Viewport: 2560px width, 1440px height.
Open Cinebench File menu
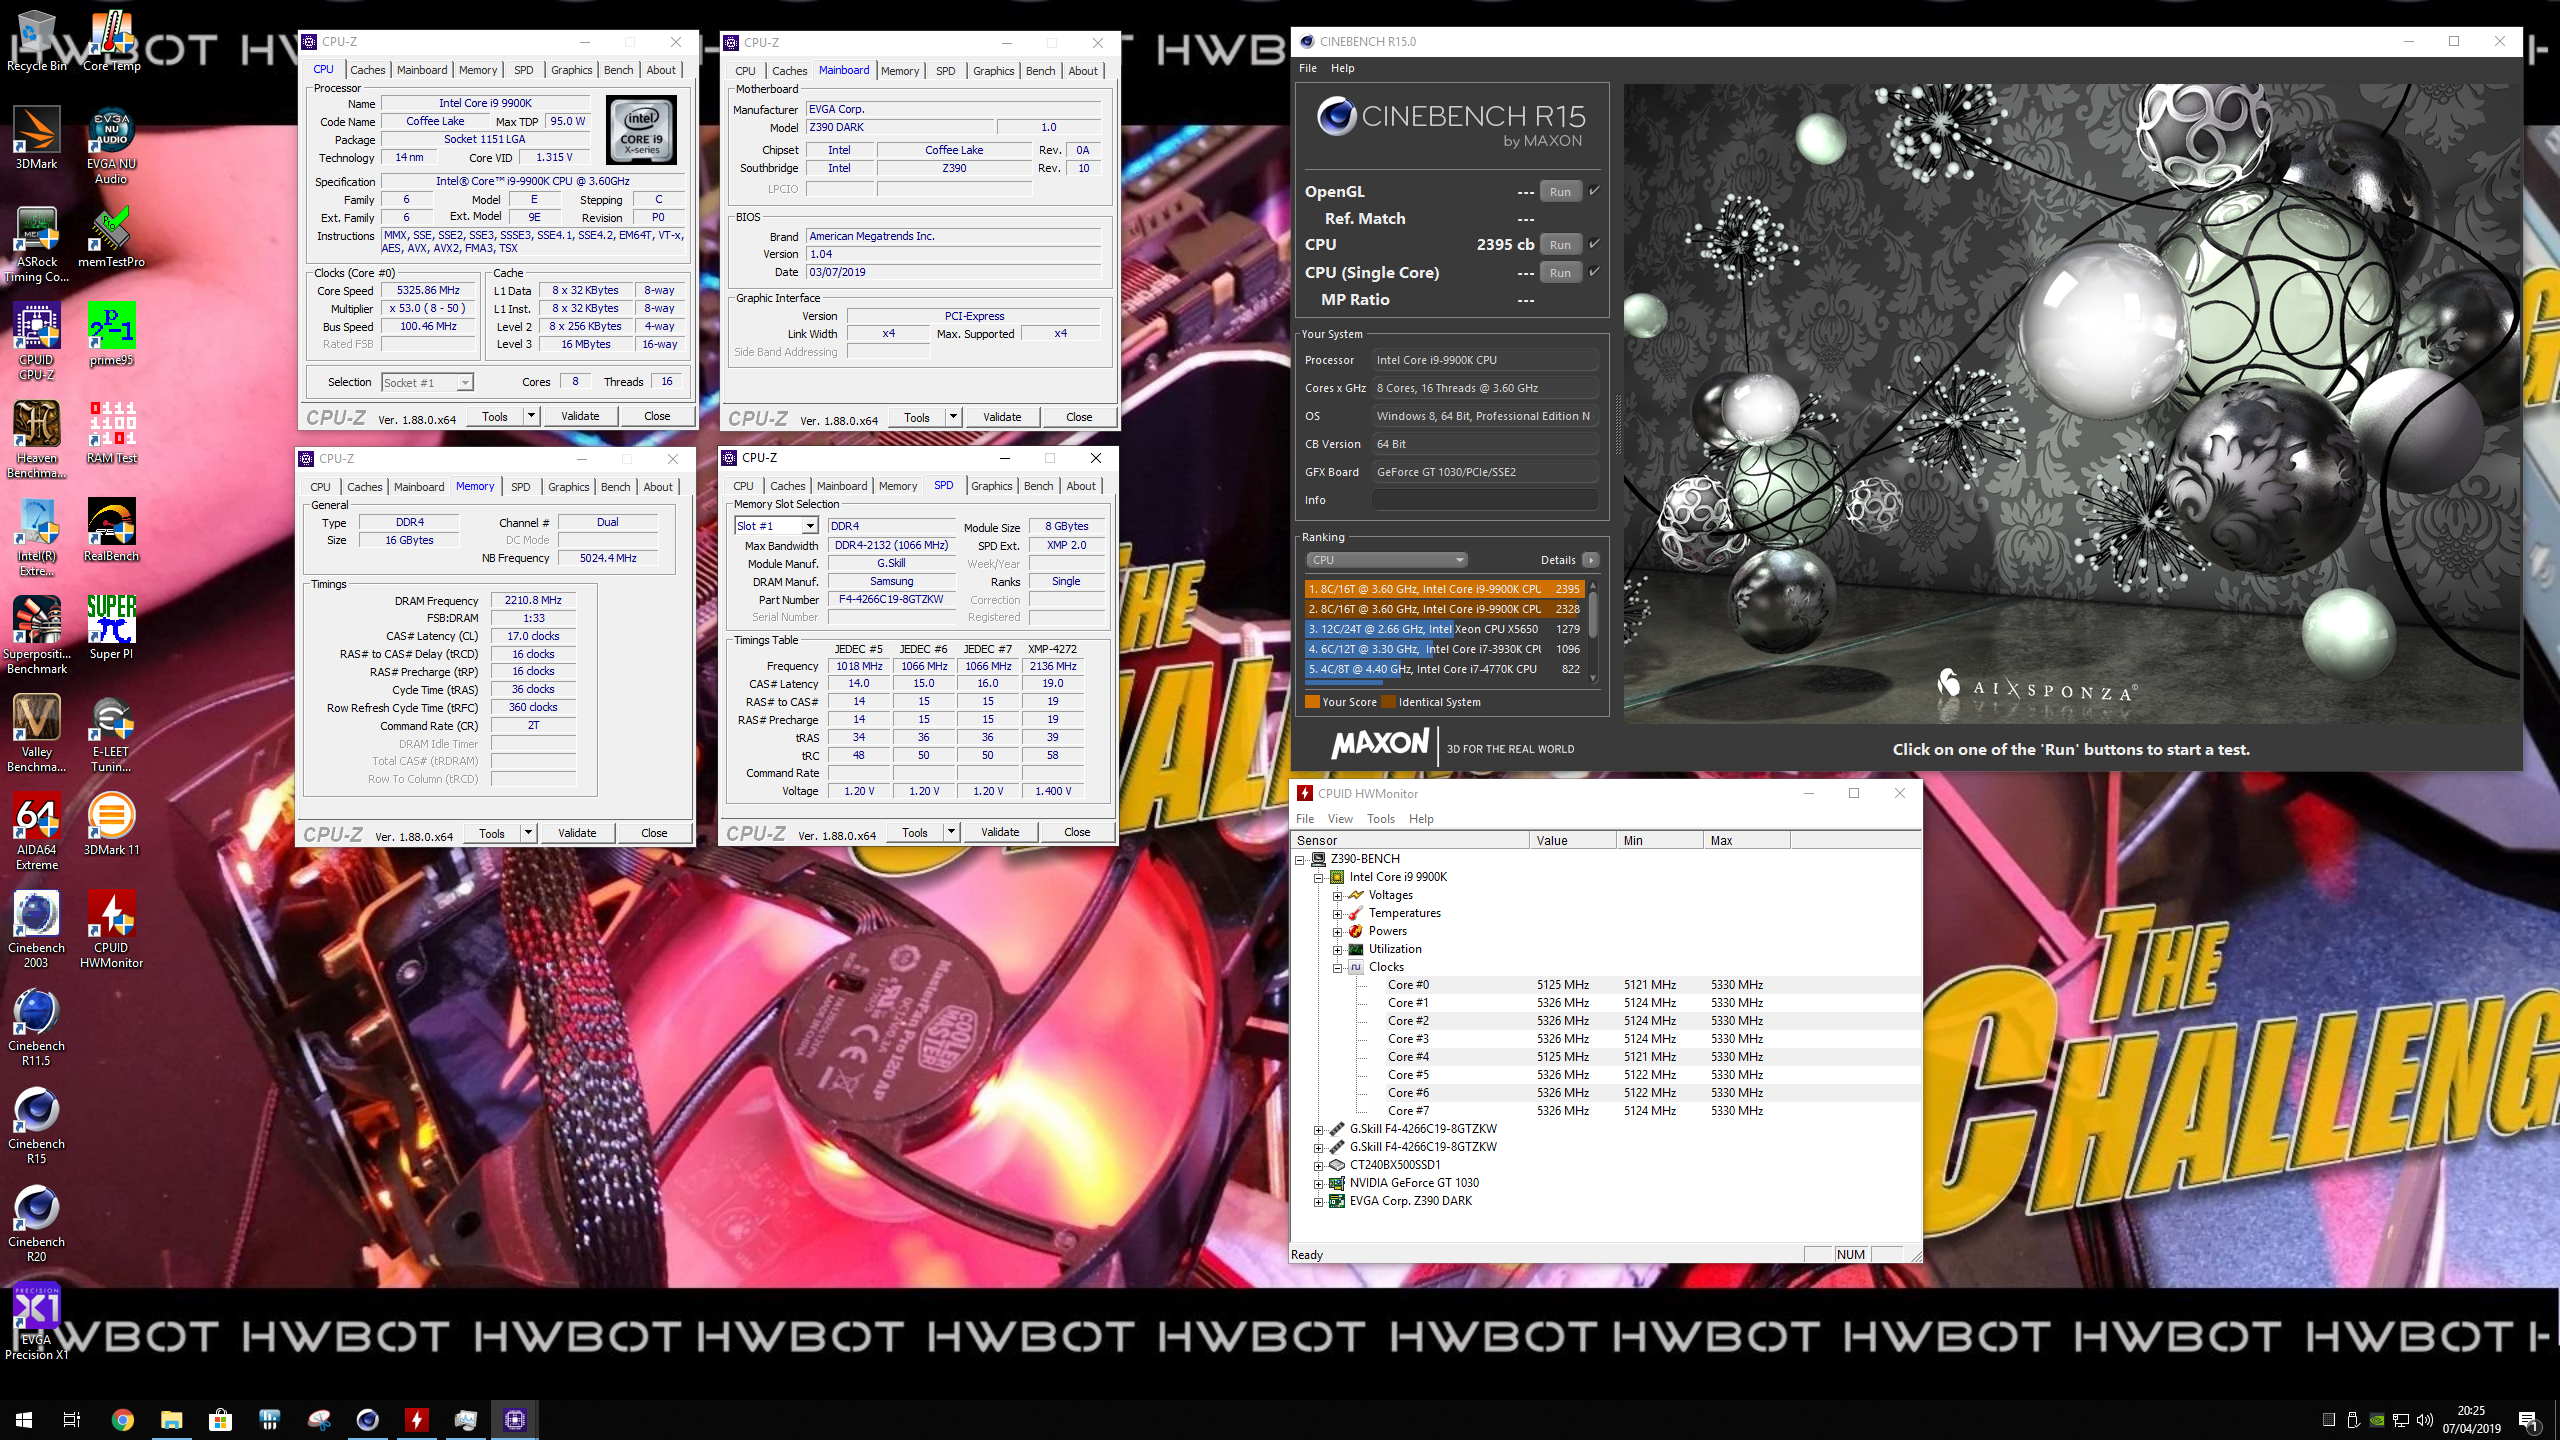click(1307, 68)
